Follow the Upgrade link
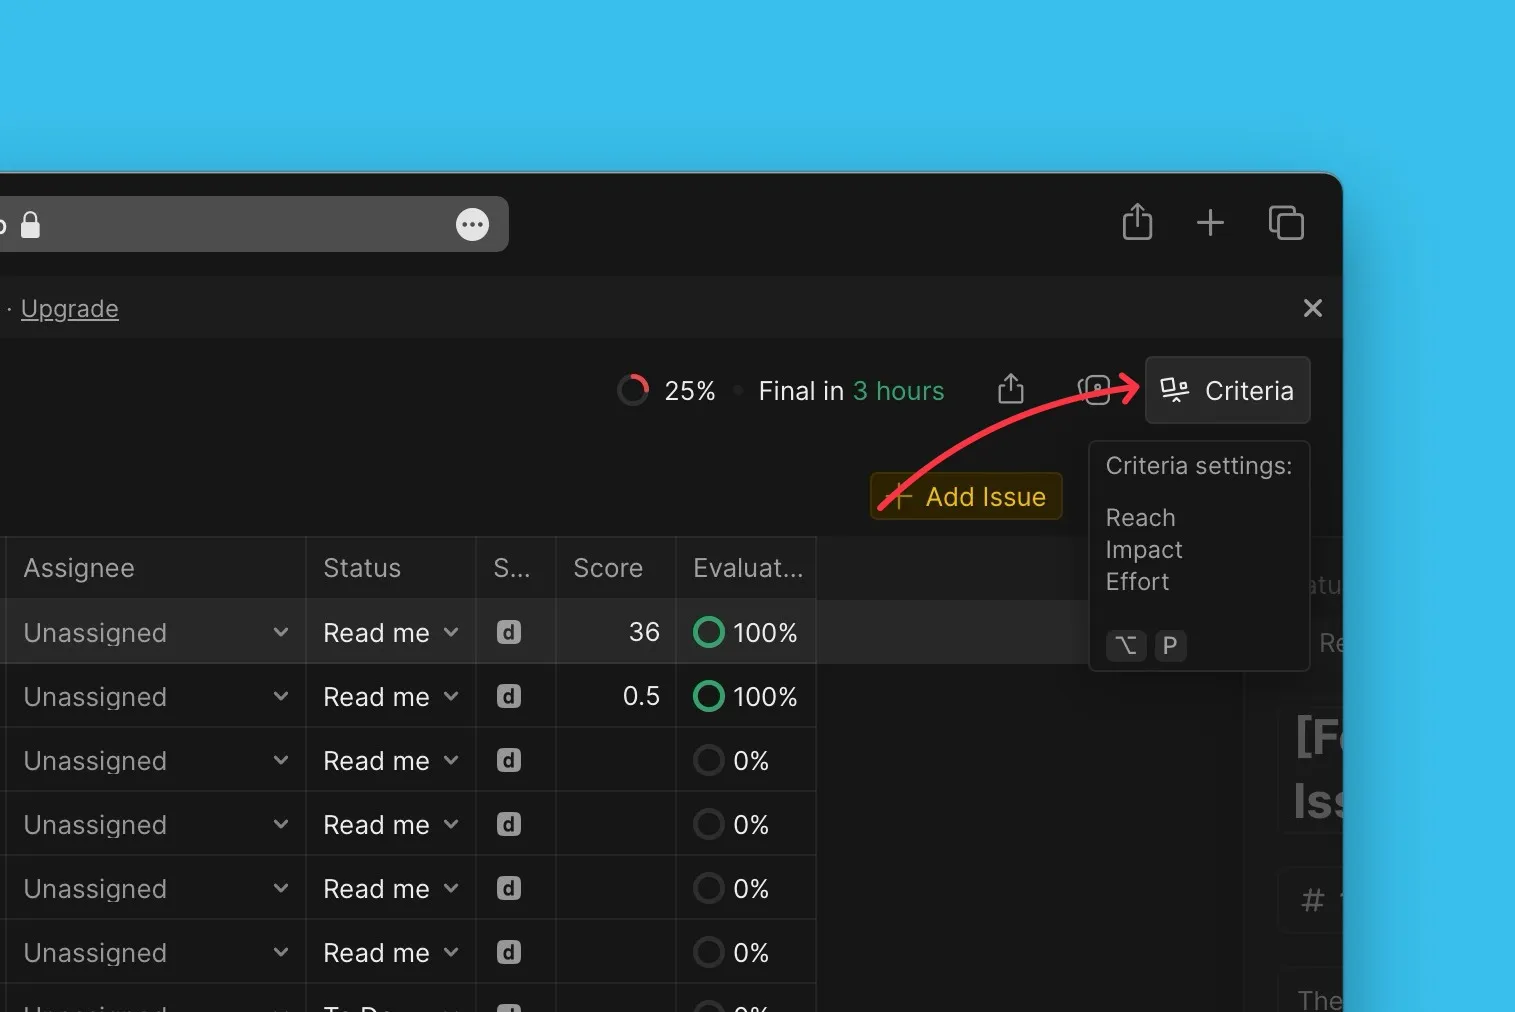 click(x=69, y=309)
